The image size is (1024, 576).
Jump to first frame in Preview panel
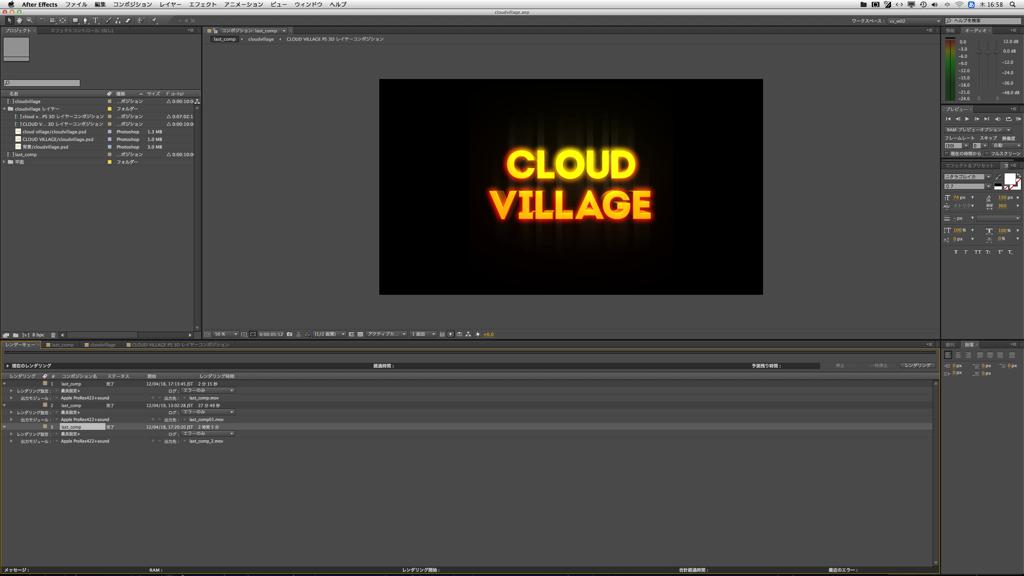[x=948, y=119]
